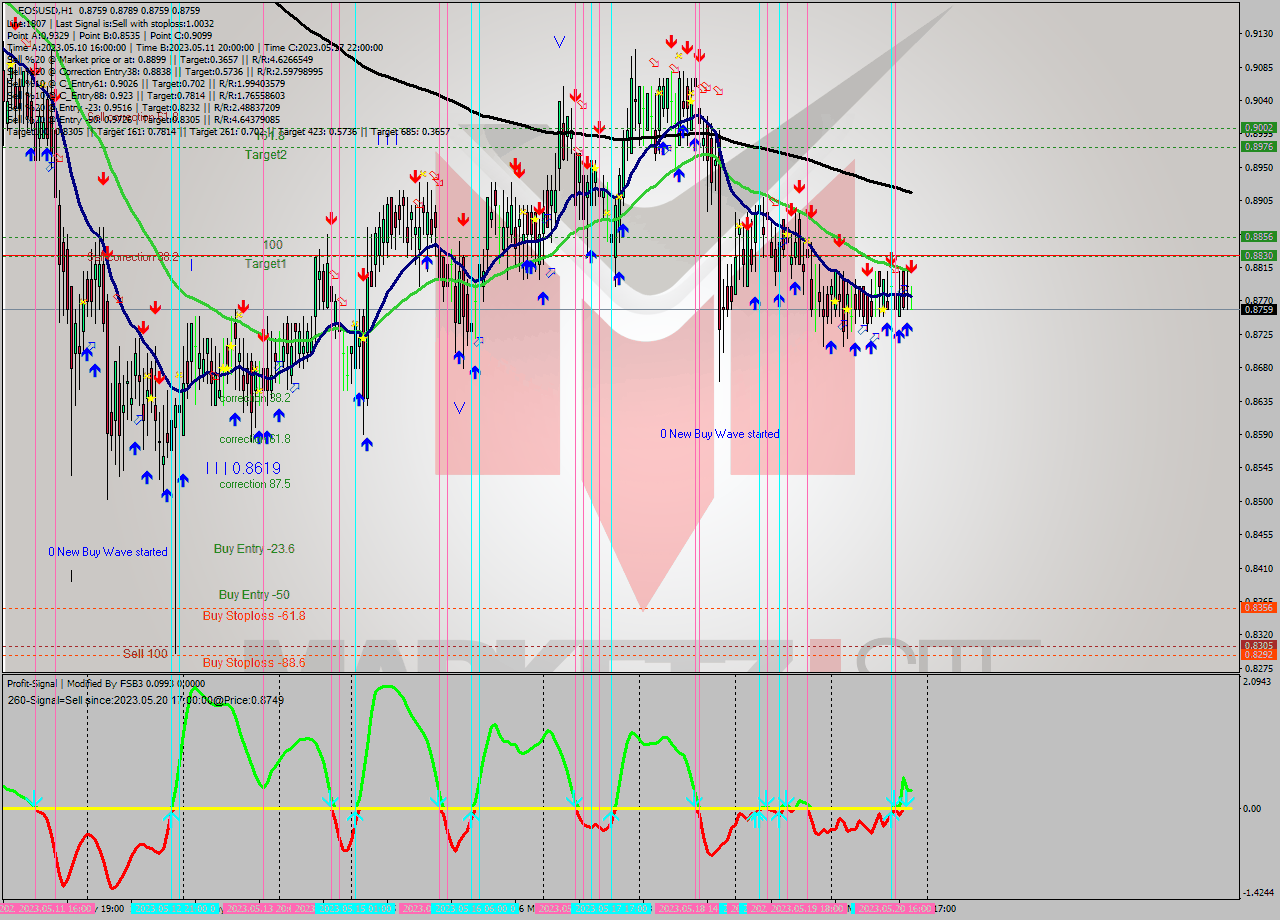Click the 0.8976 green price tag
The height and width of the screenshot is (920, 1280).
(1258, 146)
